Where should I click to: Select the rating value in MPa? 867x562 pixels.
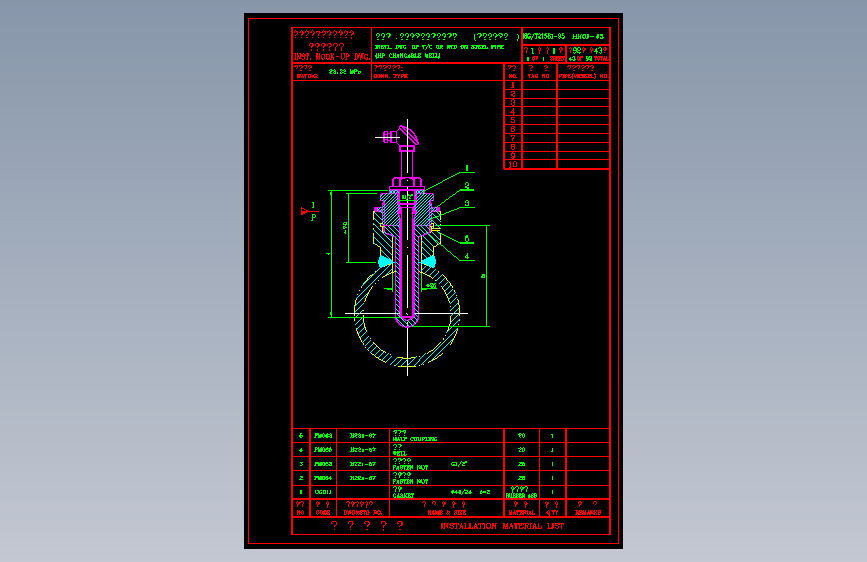(344, 72)
